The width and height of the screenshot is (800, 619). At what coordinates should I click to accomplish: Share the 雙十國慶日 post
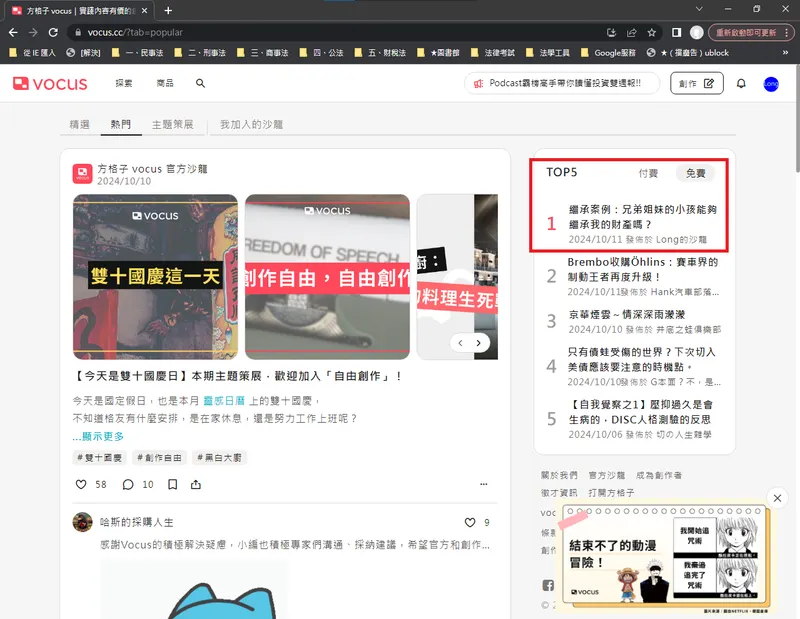[196, 484]
